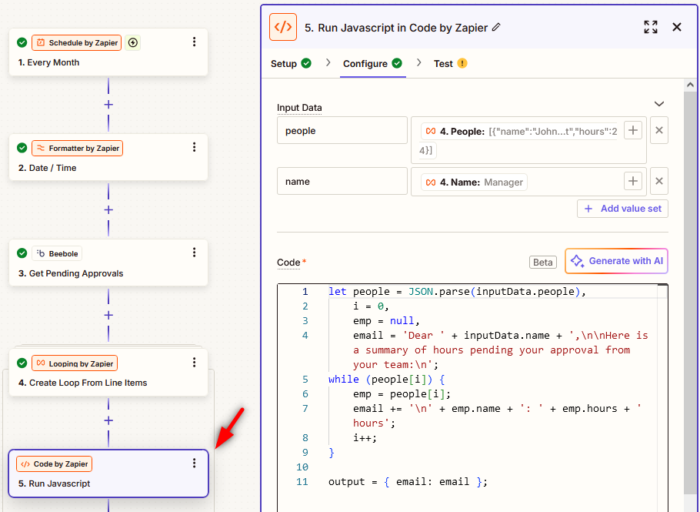The height and width of the screenshot is (512, 700).
Task: Select the 5. Run Javascript step
Action: click(108, 474)
